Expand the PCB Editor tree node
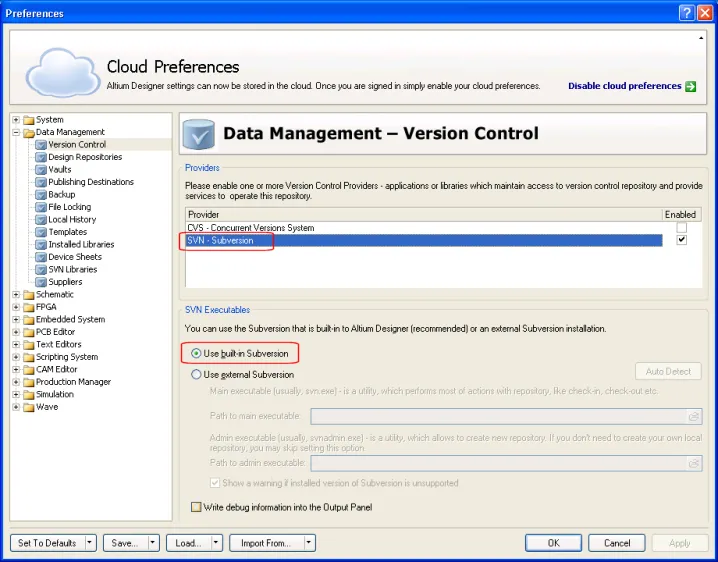This screenshot has height=562, width=718. (16, 332)
